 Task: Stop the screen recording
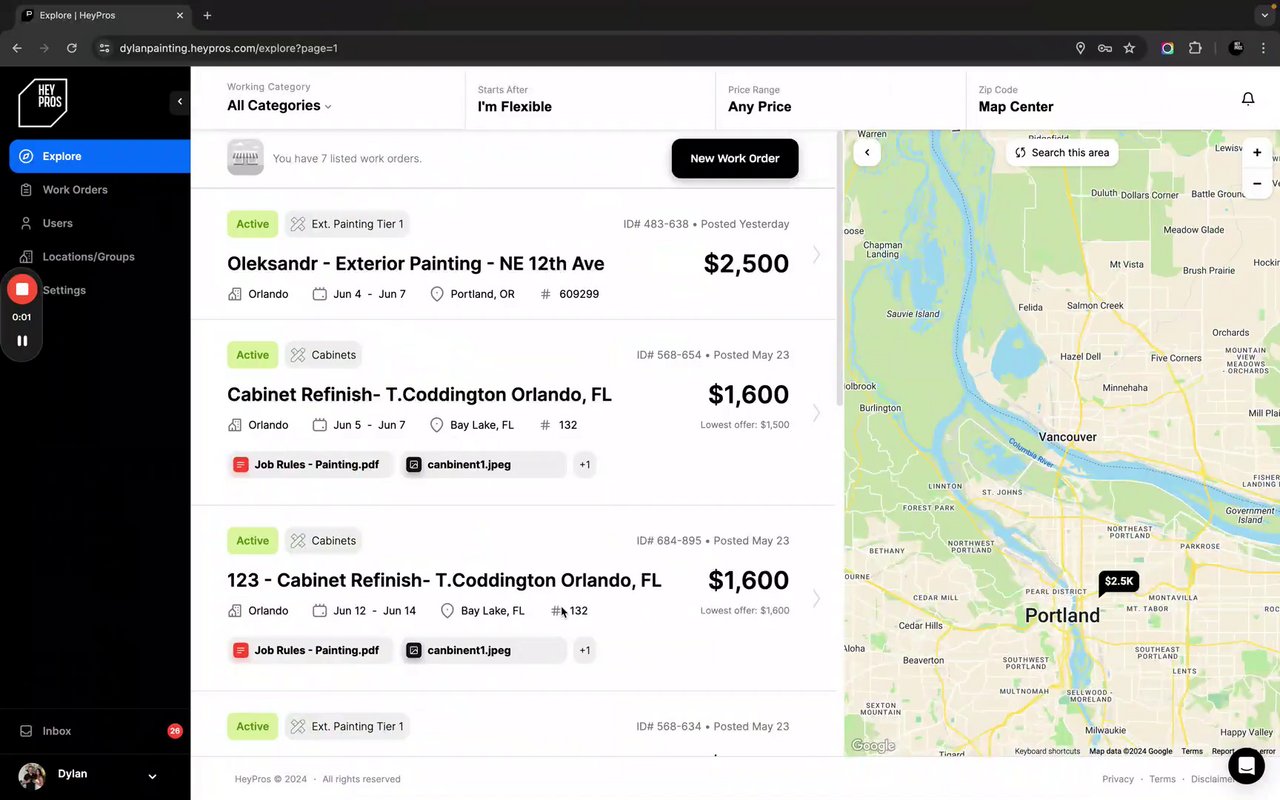[22, 289]
